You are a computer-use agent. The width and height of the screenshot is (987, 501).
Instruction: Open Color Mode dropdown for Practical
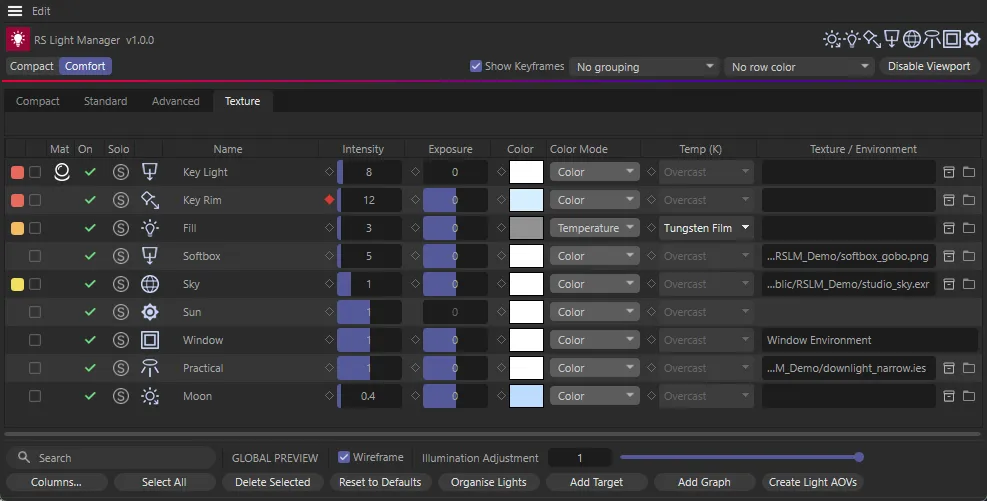click(594, 368)
